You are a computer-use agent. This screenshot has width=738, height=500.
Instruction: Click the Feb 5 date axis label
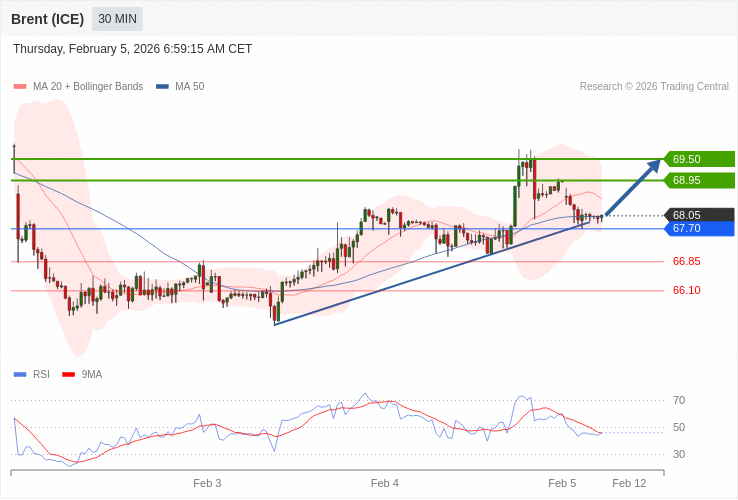(x=562, y=483)
